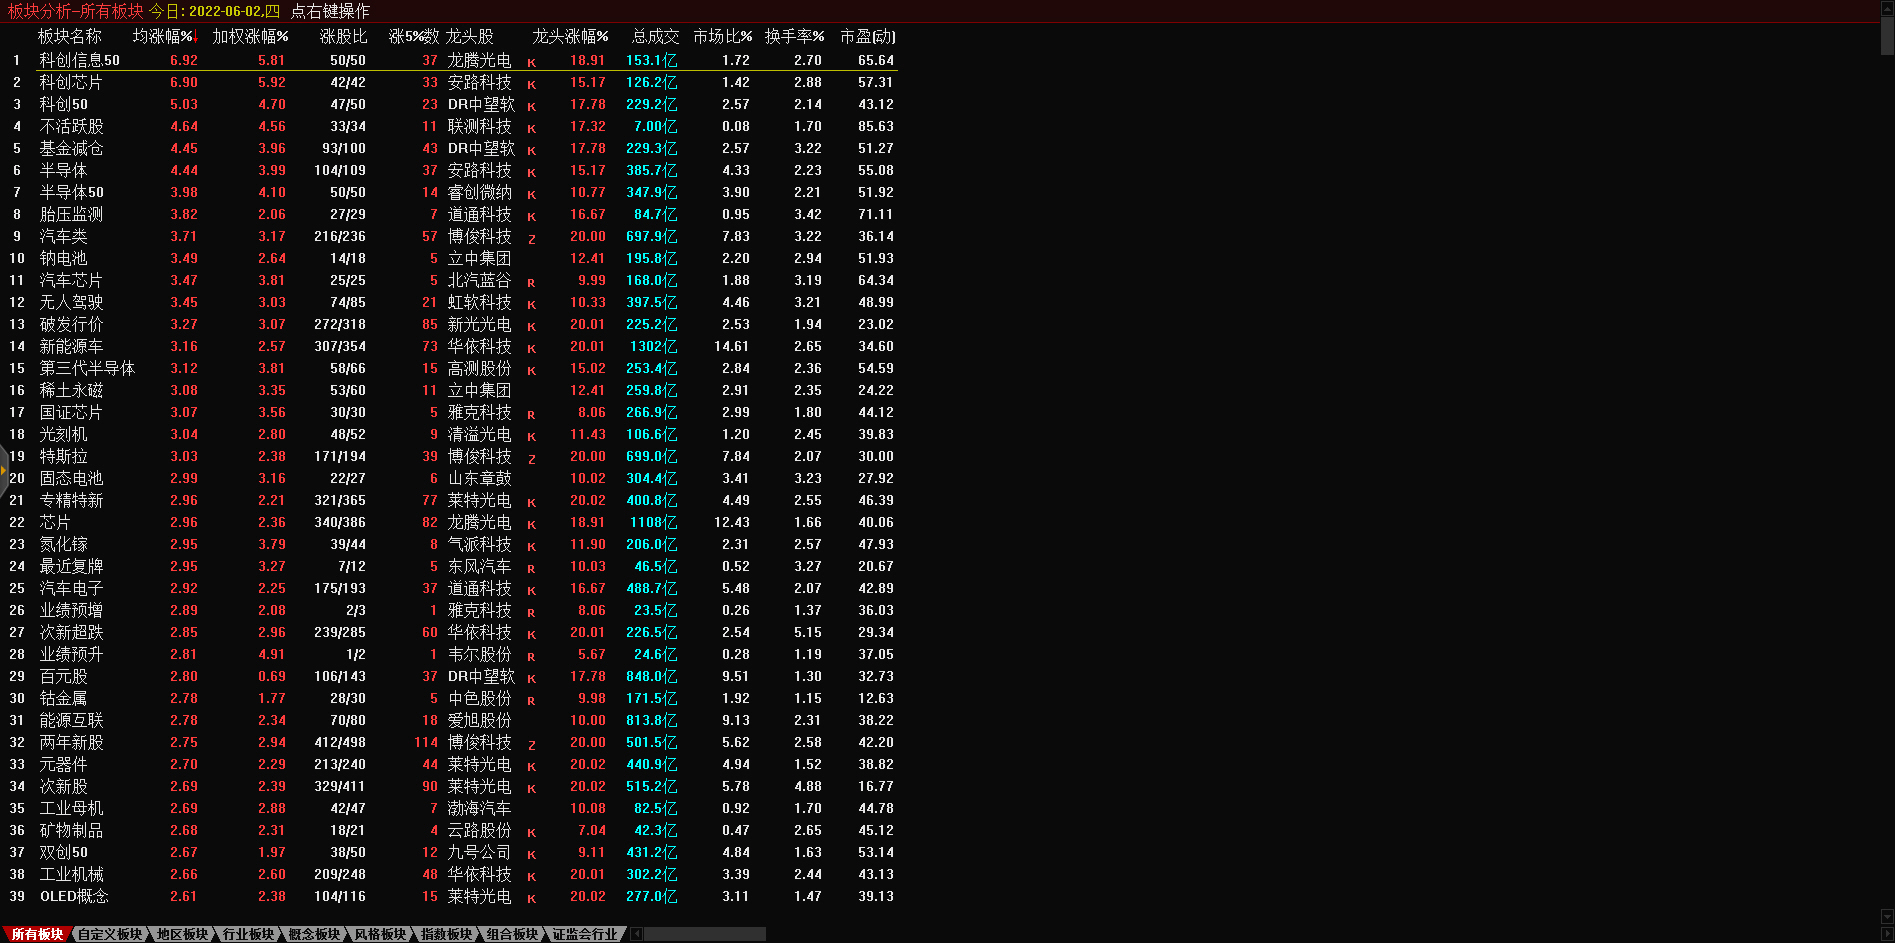Click the horizontal scrollbar left arrow

tap(636, 934)
